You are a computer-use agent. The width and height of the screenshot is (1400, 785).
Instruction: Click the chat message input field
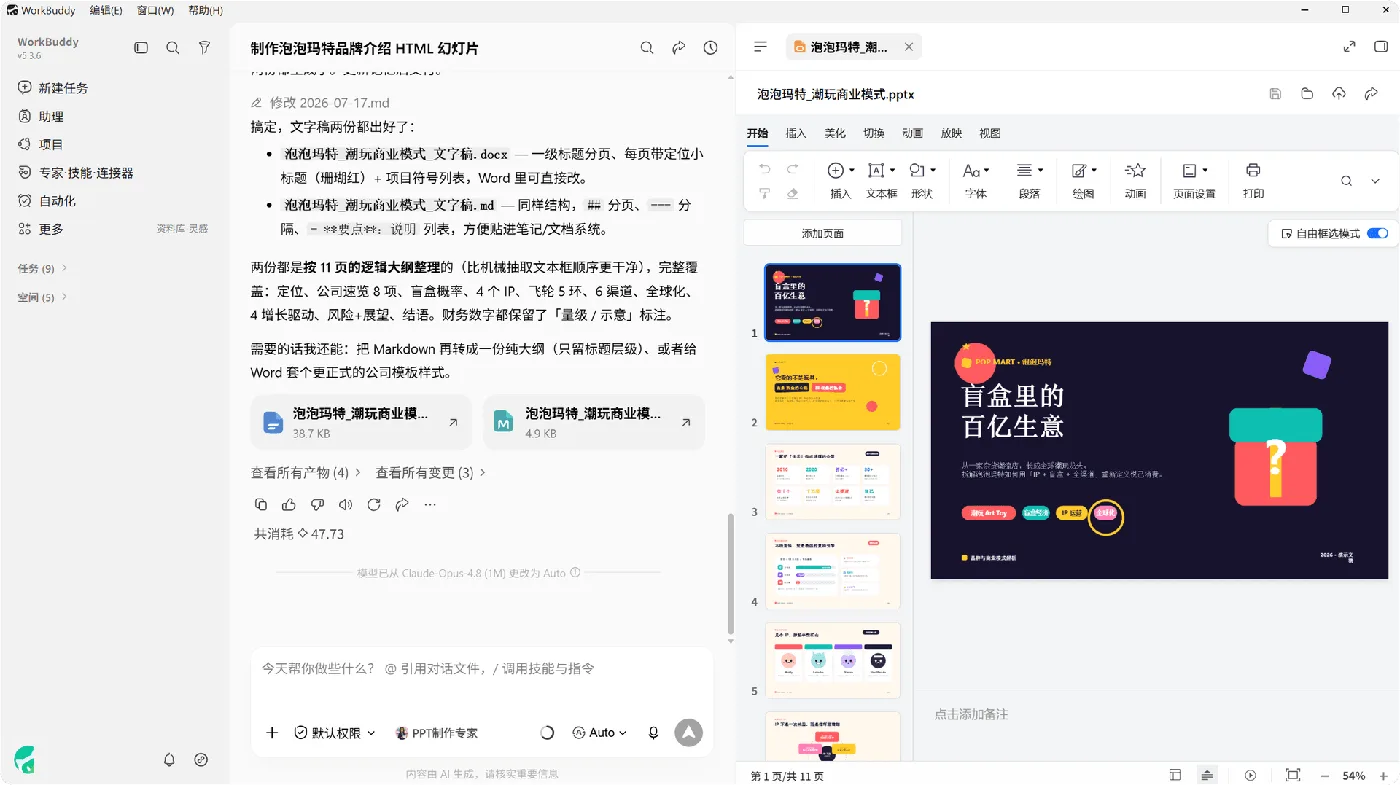482,669
